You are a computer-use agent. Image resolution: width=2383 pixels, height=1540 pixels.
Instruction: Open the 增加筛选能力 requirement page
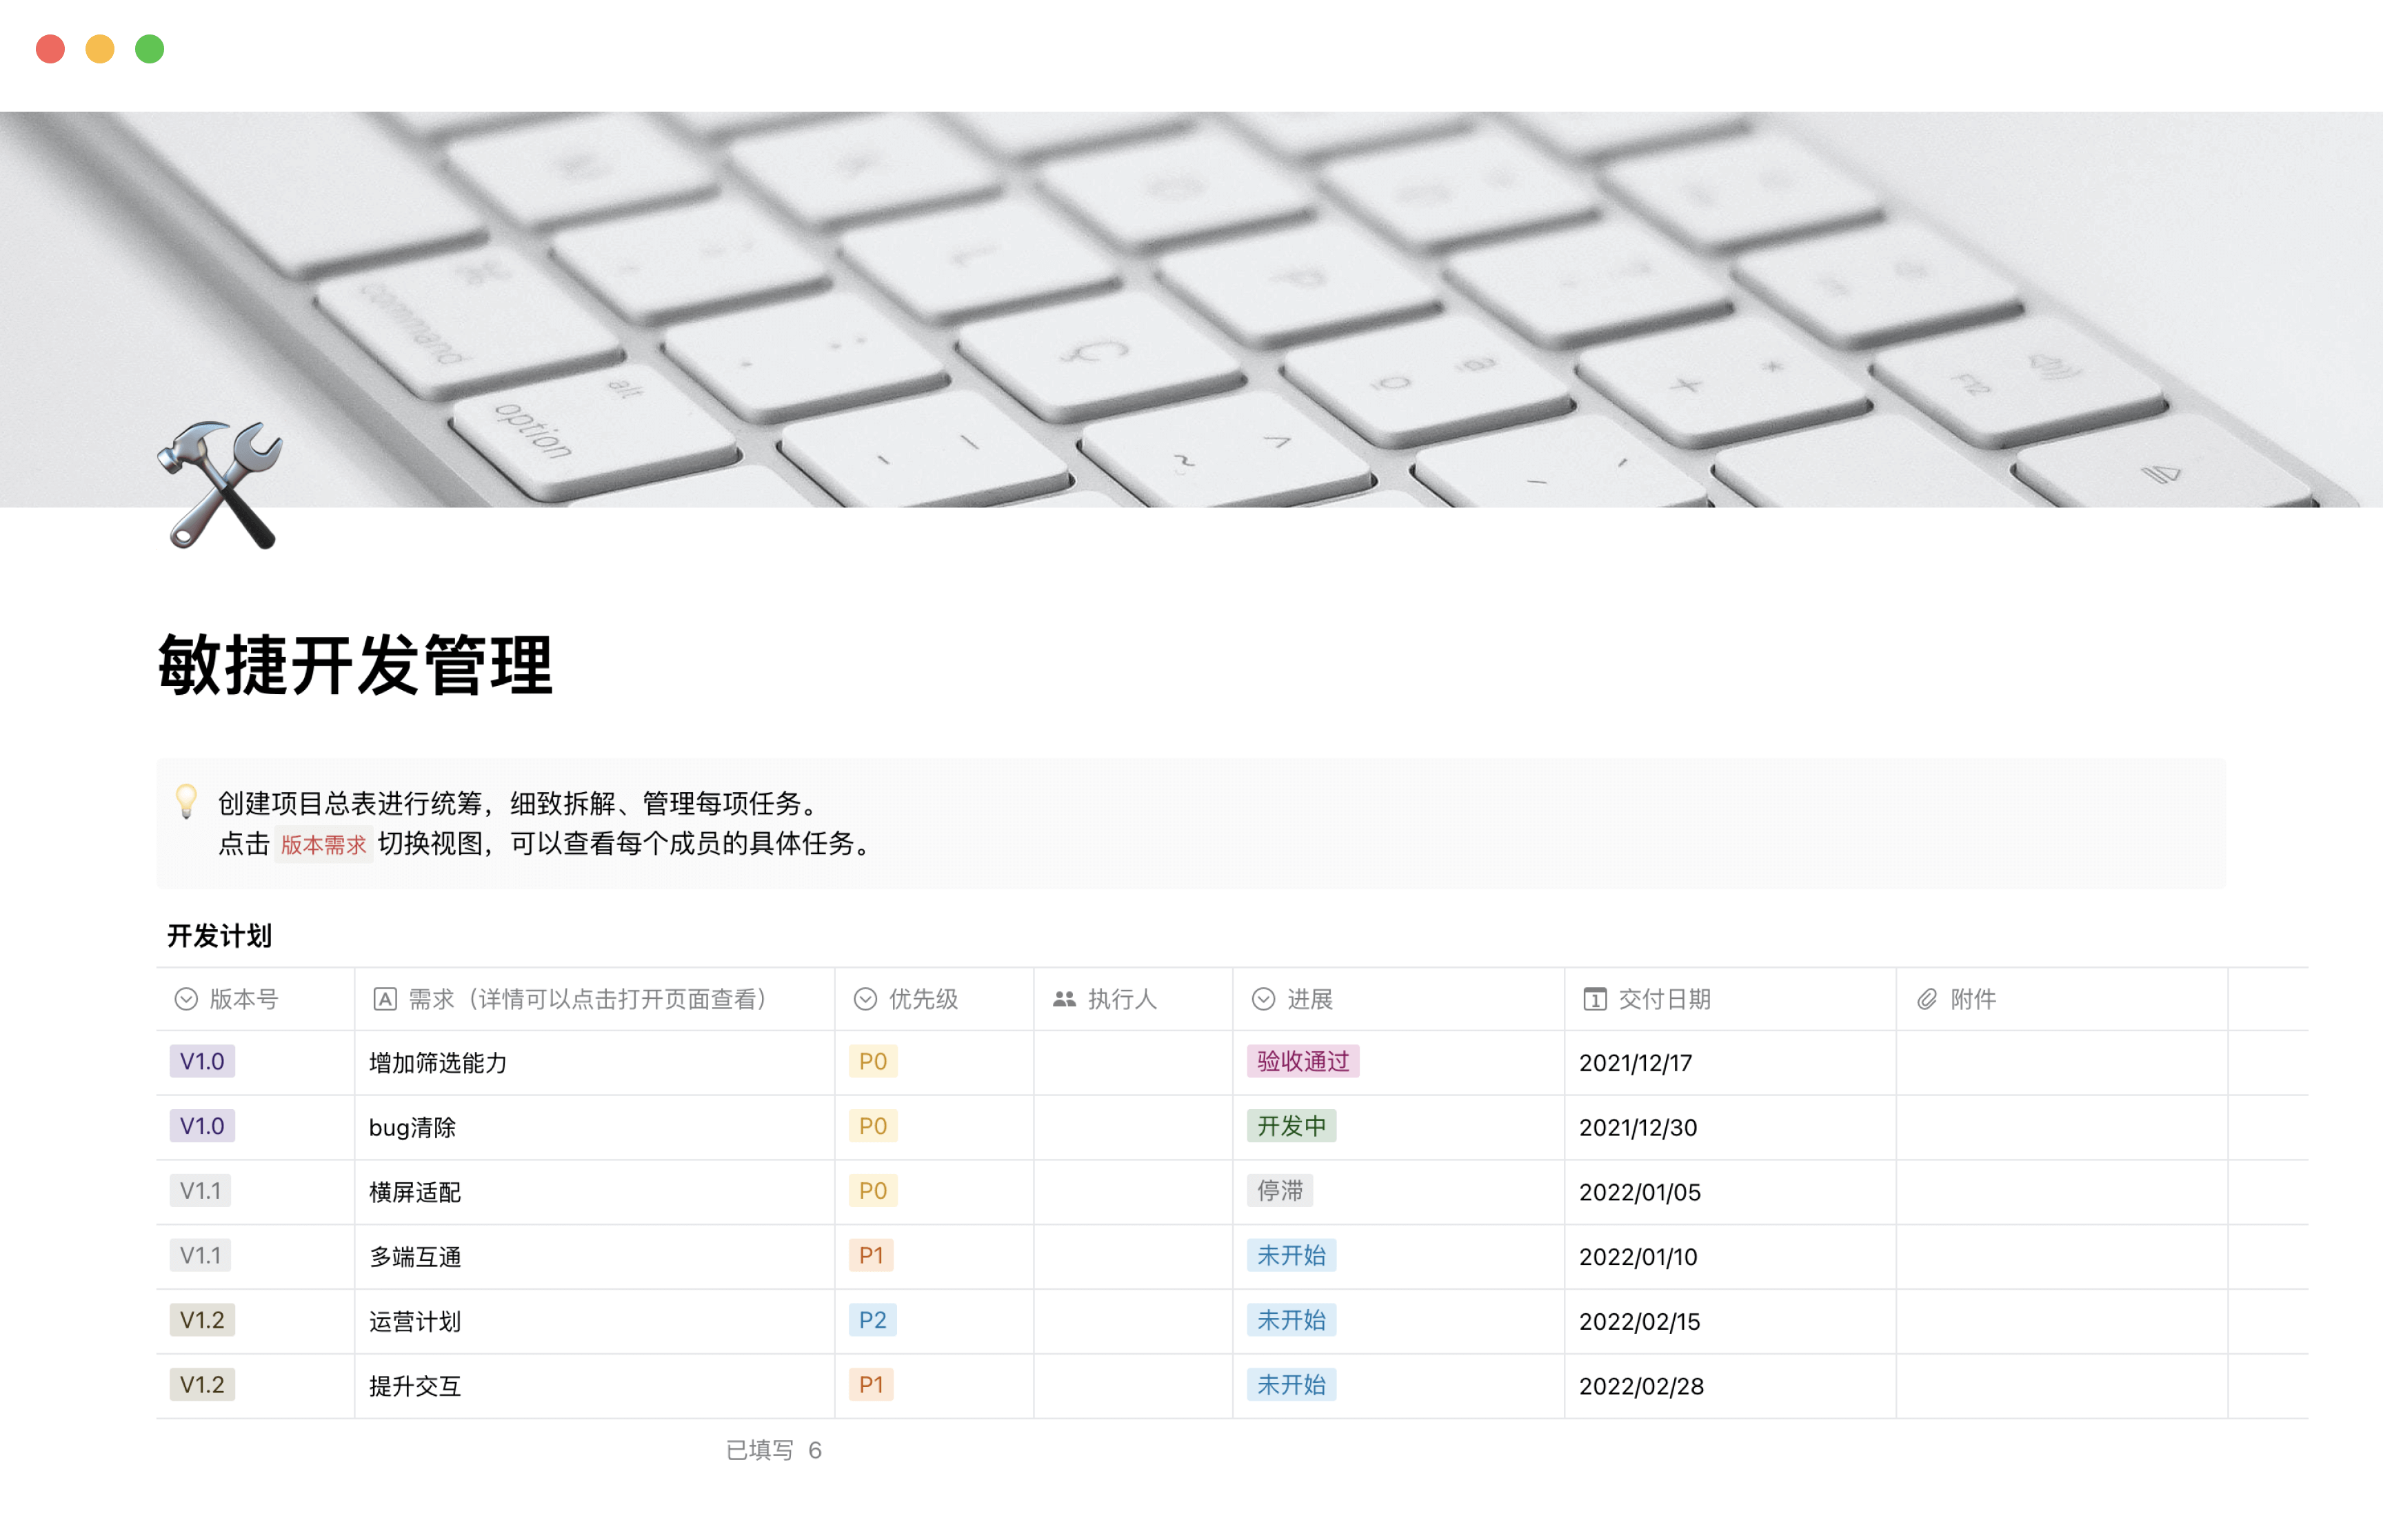point(438,1063)
